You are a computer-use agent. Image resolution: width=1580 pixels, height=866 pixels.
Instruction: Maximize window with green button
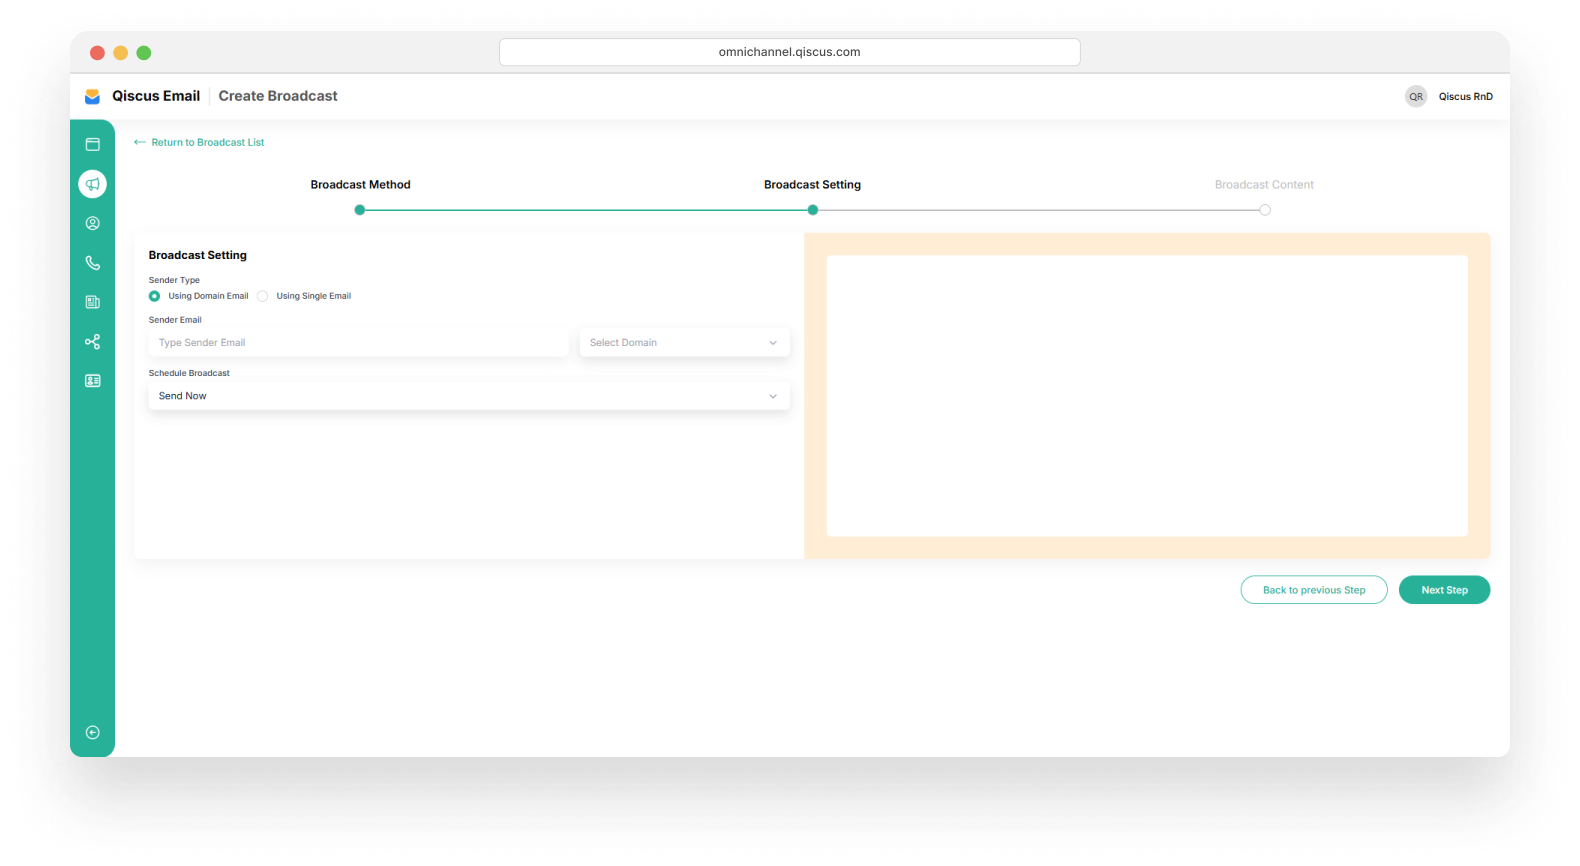144,53
